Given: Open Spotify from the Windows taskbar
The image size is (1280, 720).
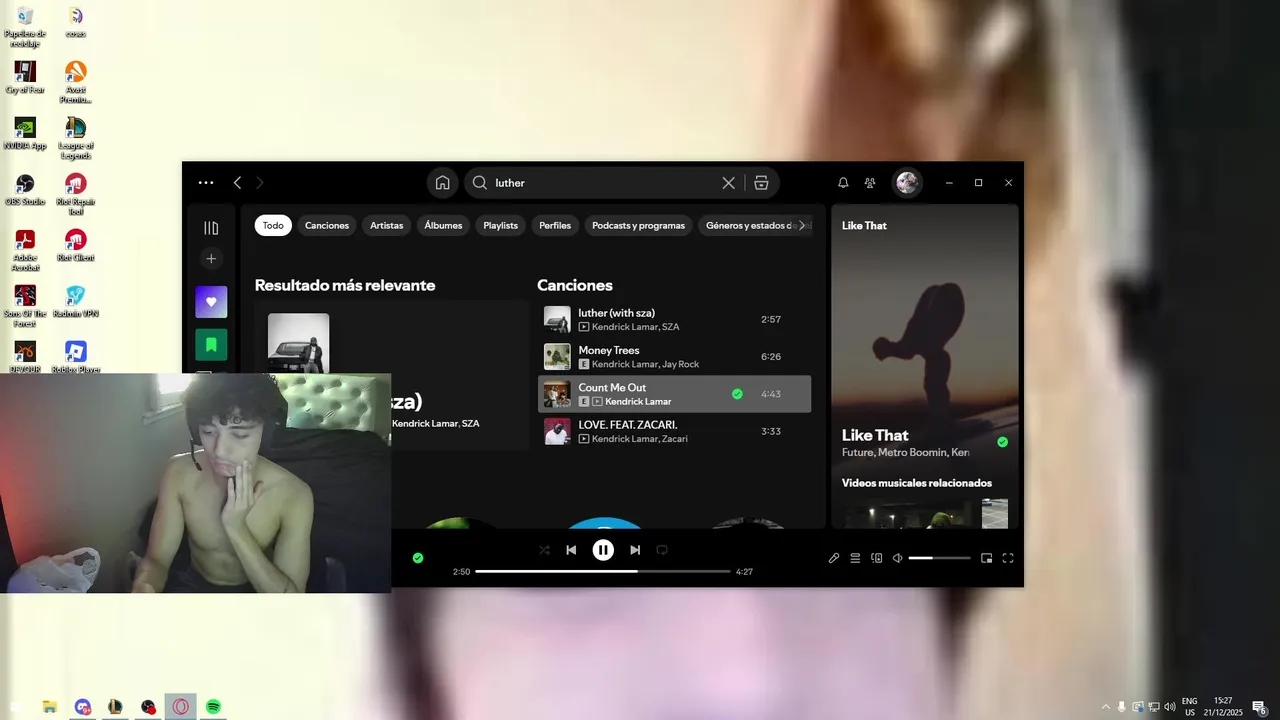Looking at the screenshot, I should click(213, 707).
